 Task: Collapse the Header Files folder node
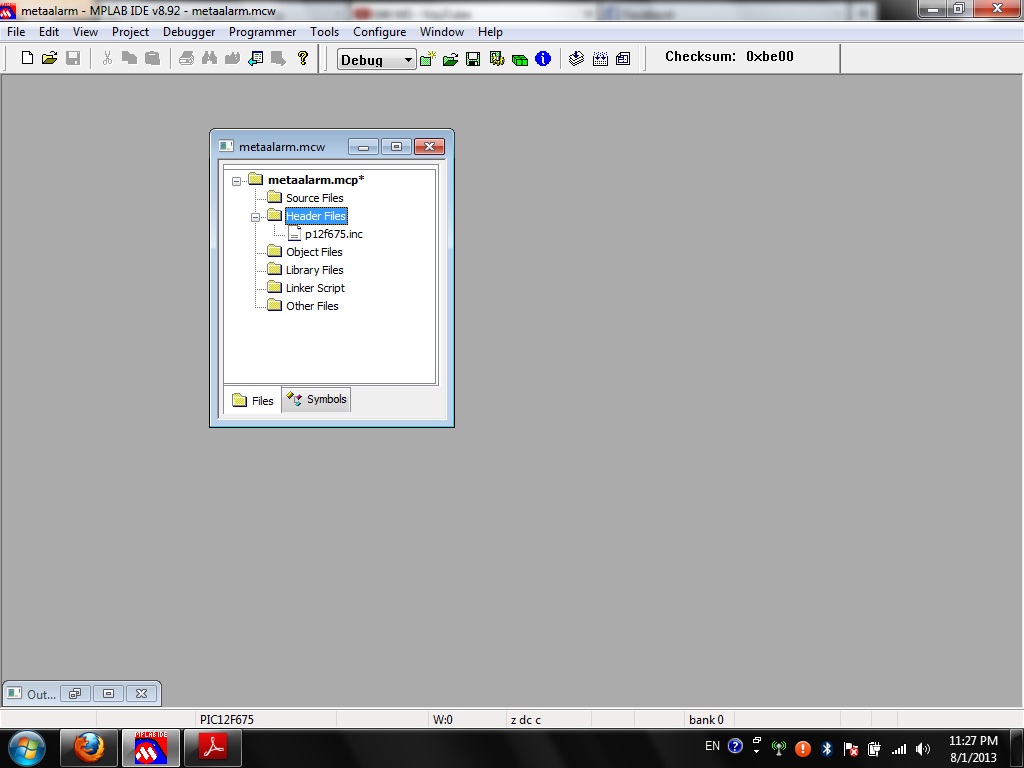(x=255, y=217)
